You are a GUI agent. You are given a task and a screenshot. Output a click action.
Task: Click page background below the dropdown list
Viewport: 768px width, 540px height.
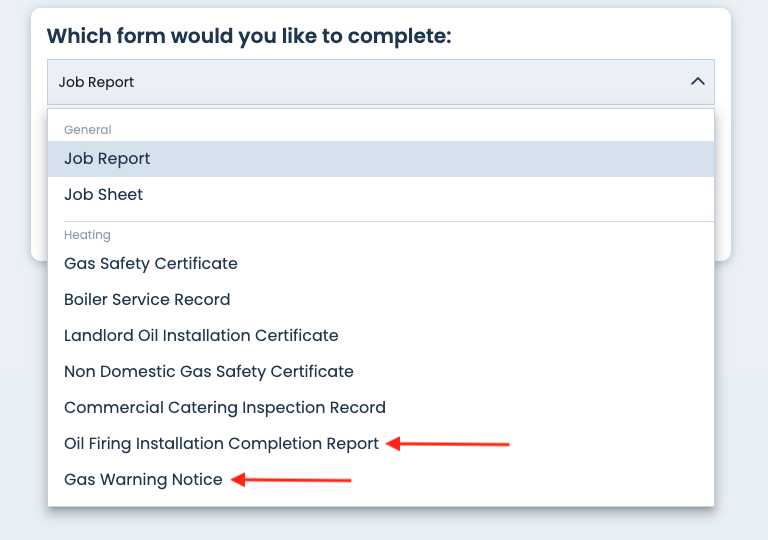[380, 524]
